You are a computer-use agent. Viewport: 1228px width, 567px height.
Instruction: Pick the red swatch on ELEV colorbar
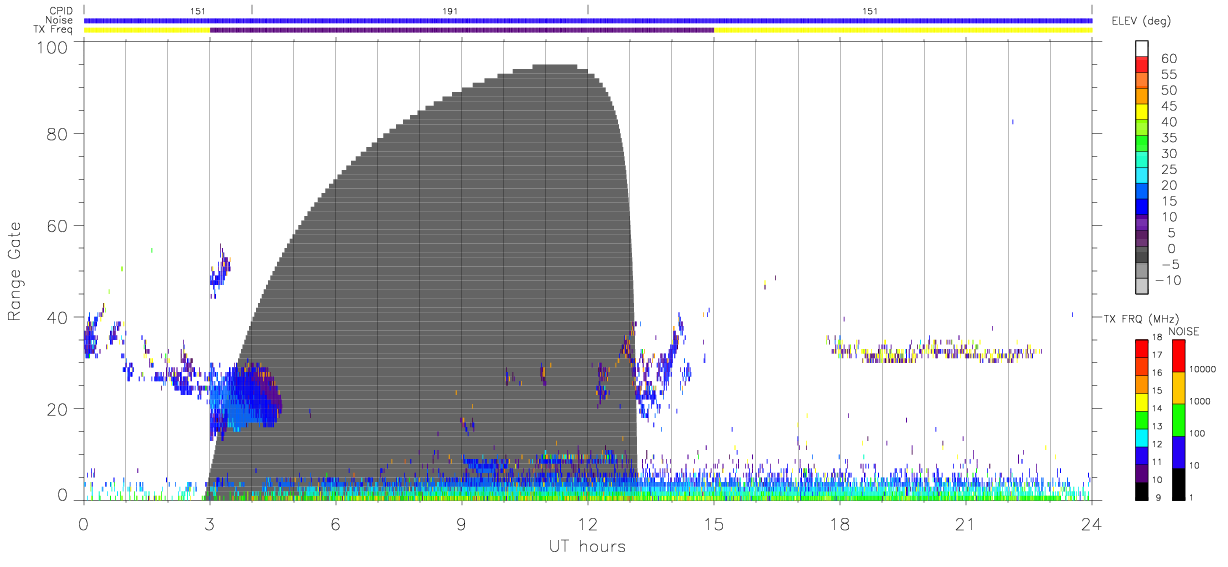point(1141,64)
